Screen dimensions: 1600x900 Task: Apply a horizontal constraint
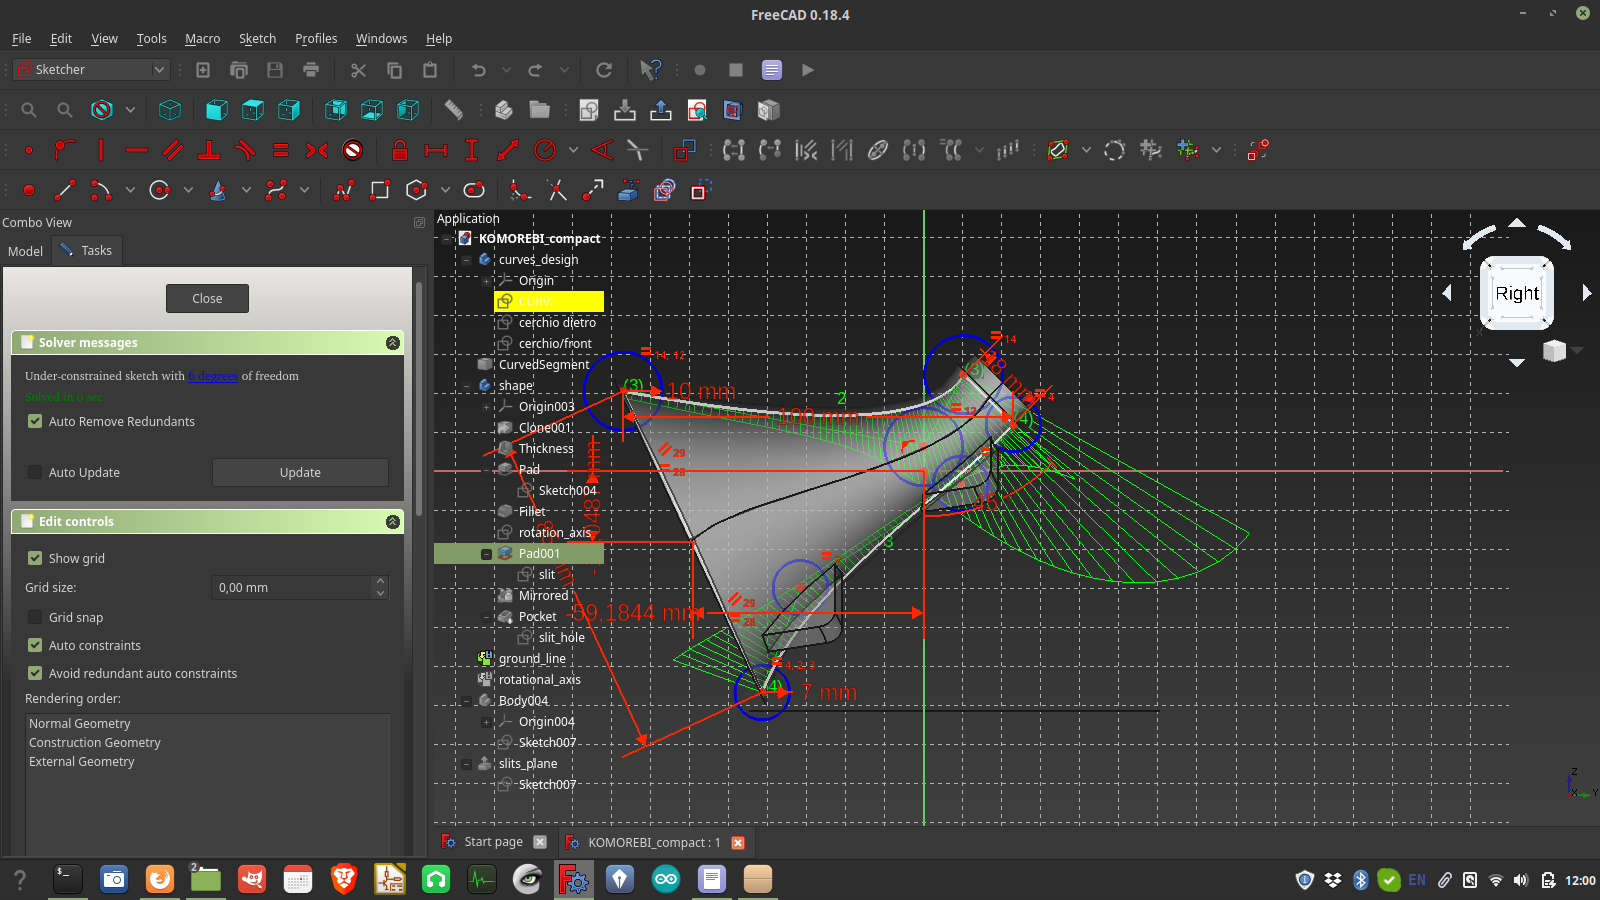[137, 150]
